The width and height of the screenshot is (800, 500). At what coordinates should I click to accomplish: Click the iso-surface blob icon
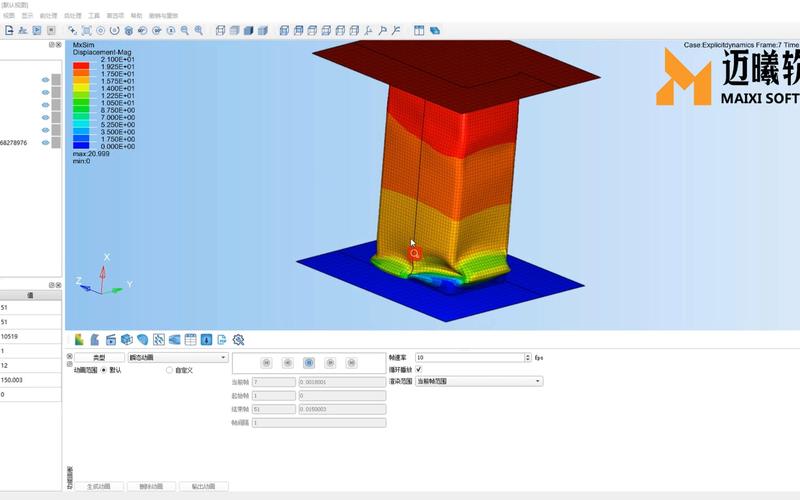(x=143, y=339)
